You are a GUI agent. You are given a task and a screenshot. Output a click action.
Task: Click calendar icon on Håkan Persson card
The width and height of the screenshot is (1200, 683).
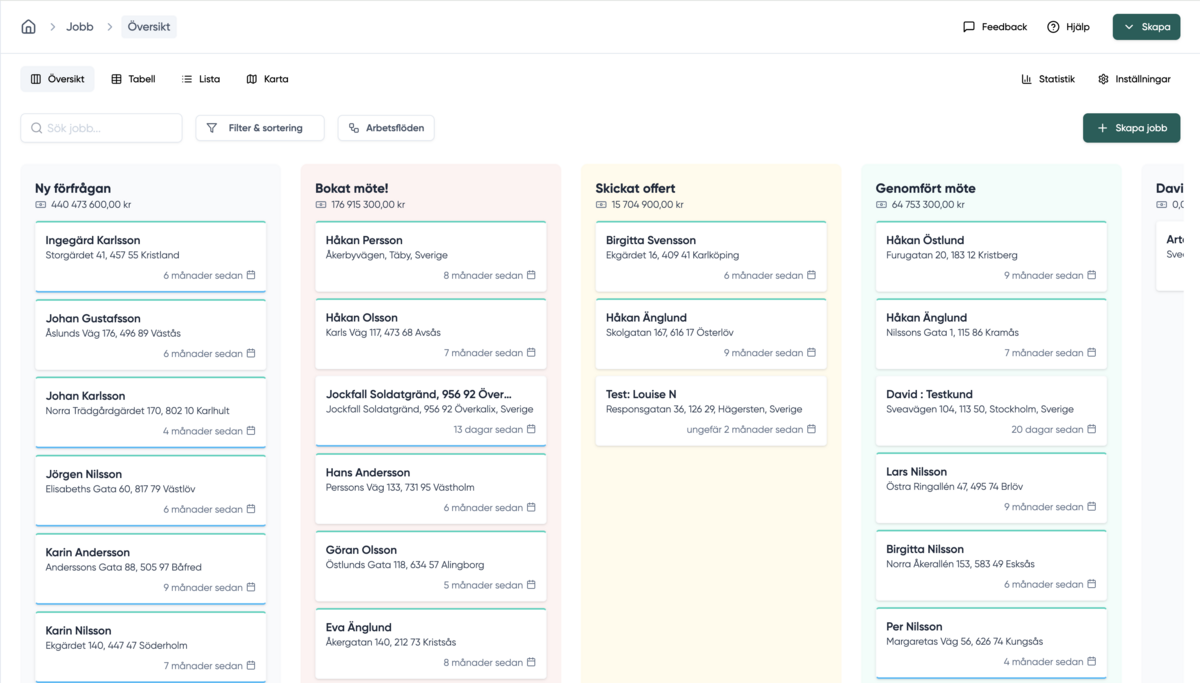click(531, 275)
